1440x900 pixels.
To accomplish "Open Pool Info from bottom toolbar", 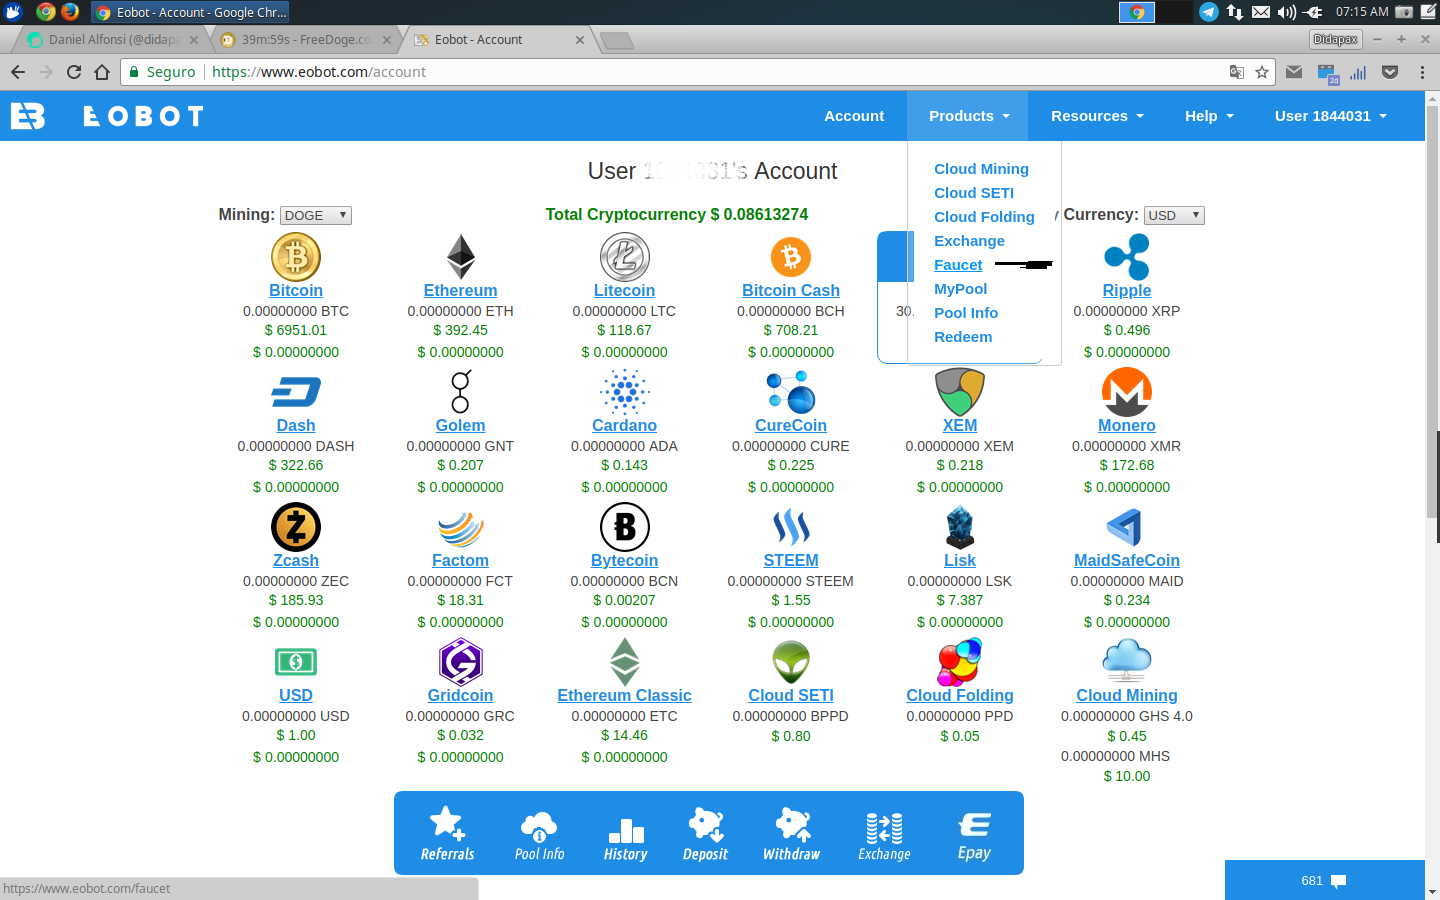I will 539,834.
